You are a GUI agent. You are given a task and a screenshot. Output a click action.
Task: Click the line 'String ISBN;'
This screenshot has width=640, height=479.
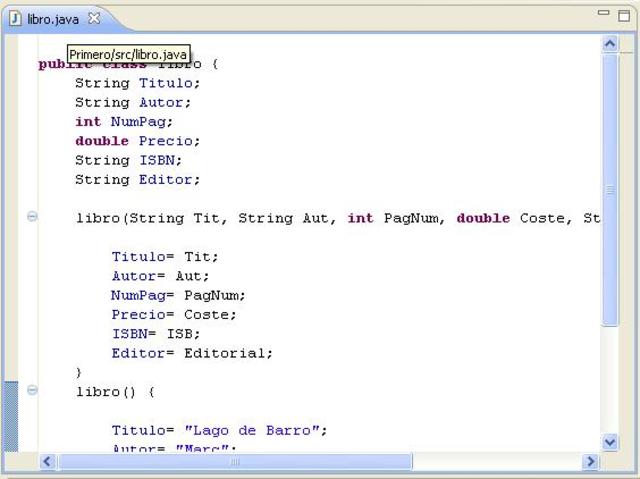click(x=128, y=160)
